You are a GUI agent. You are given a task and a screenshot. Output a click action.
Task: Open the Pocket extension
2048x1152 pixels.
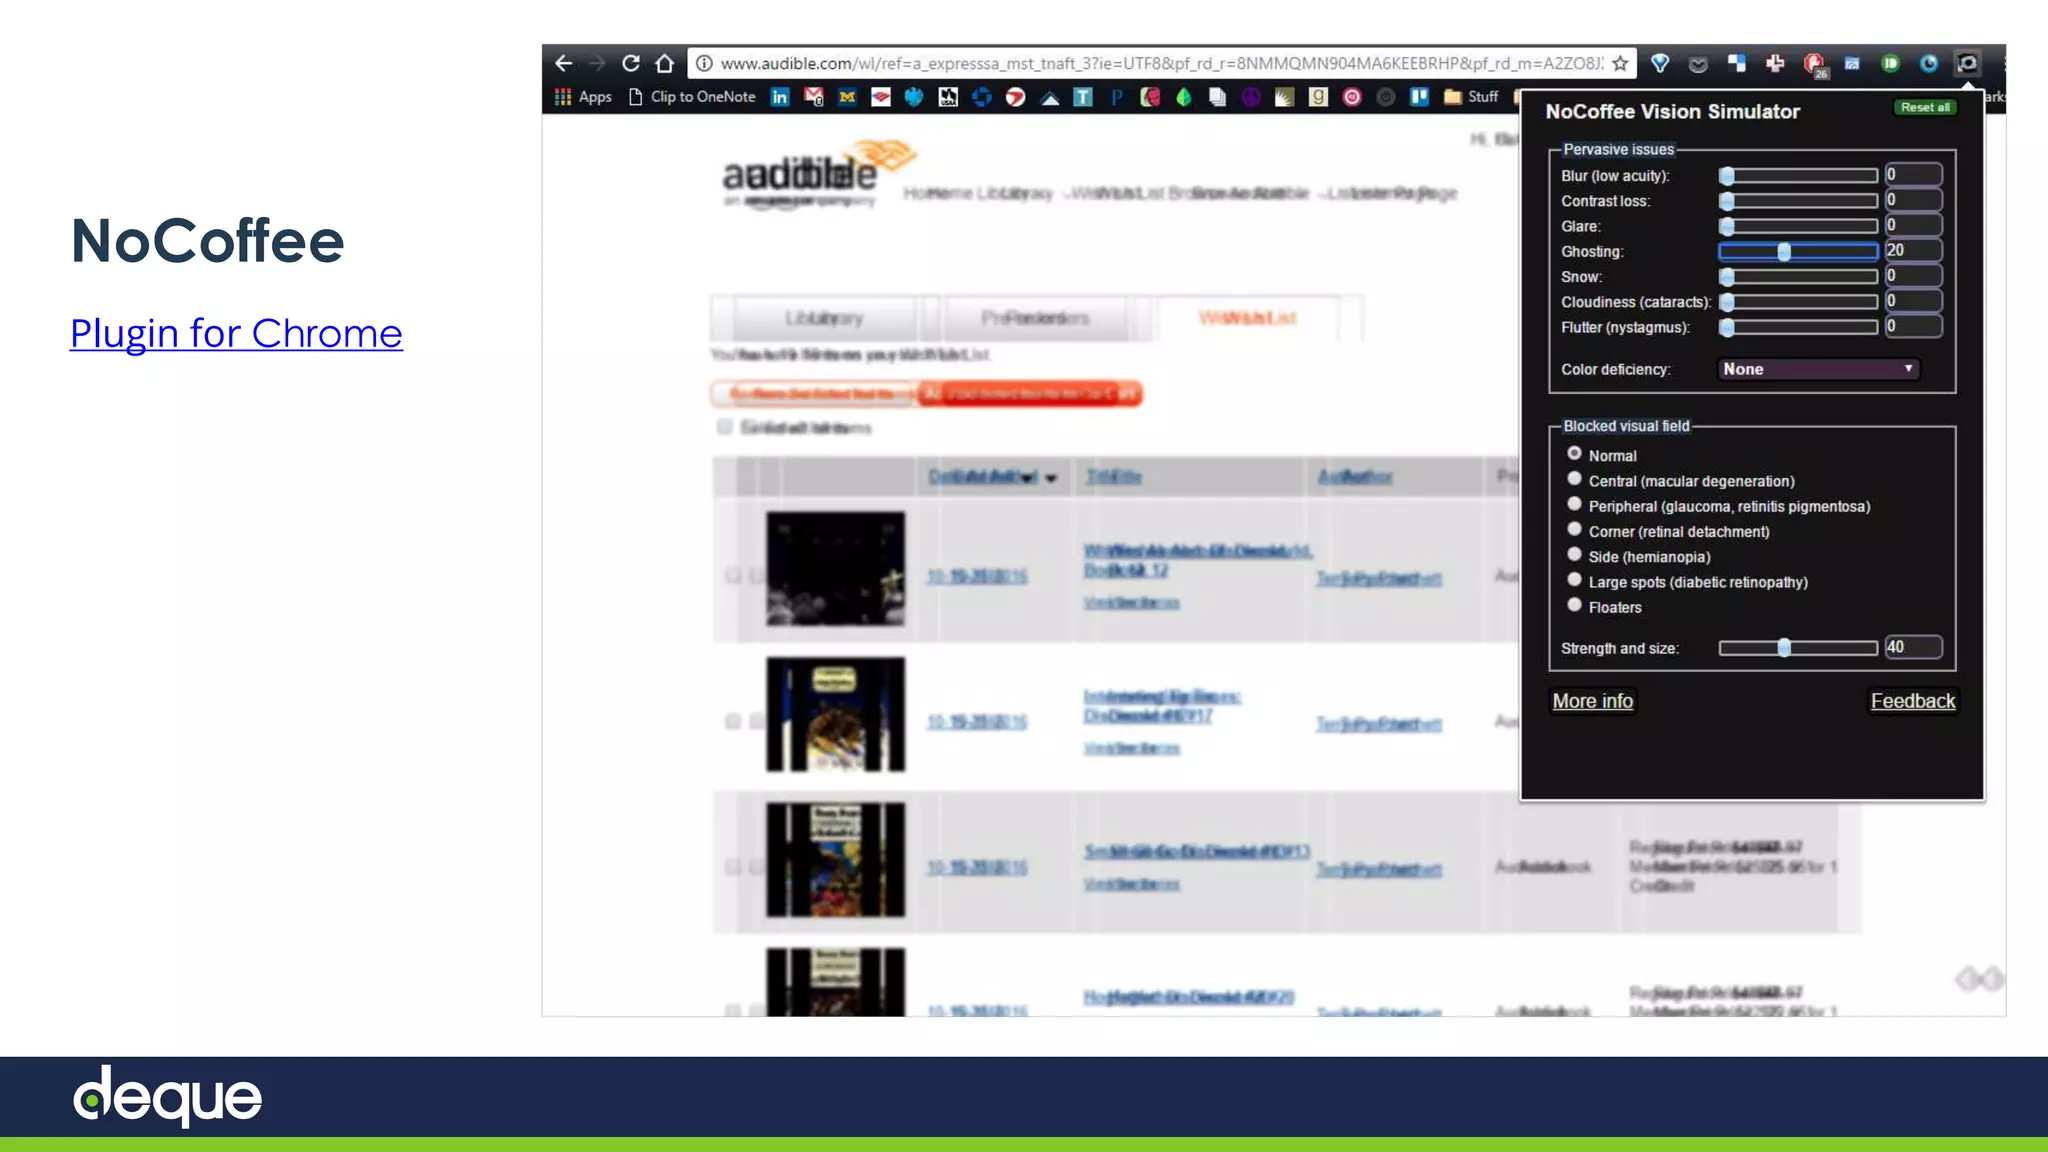(1698, 64)
